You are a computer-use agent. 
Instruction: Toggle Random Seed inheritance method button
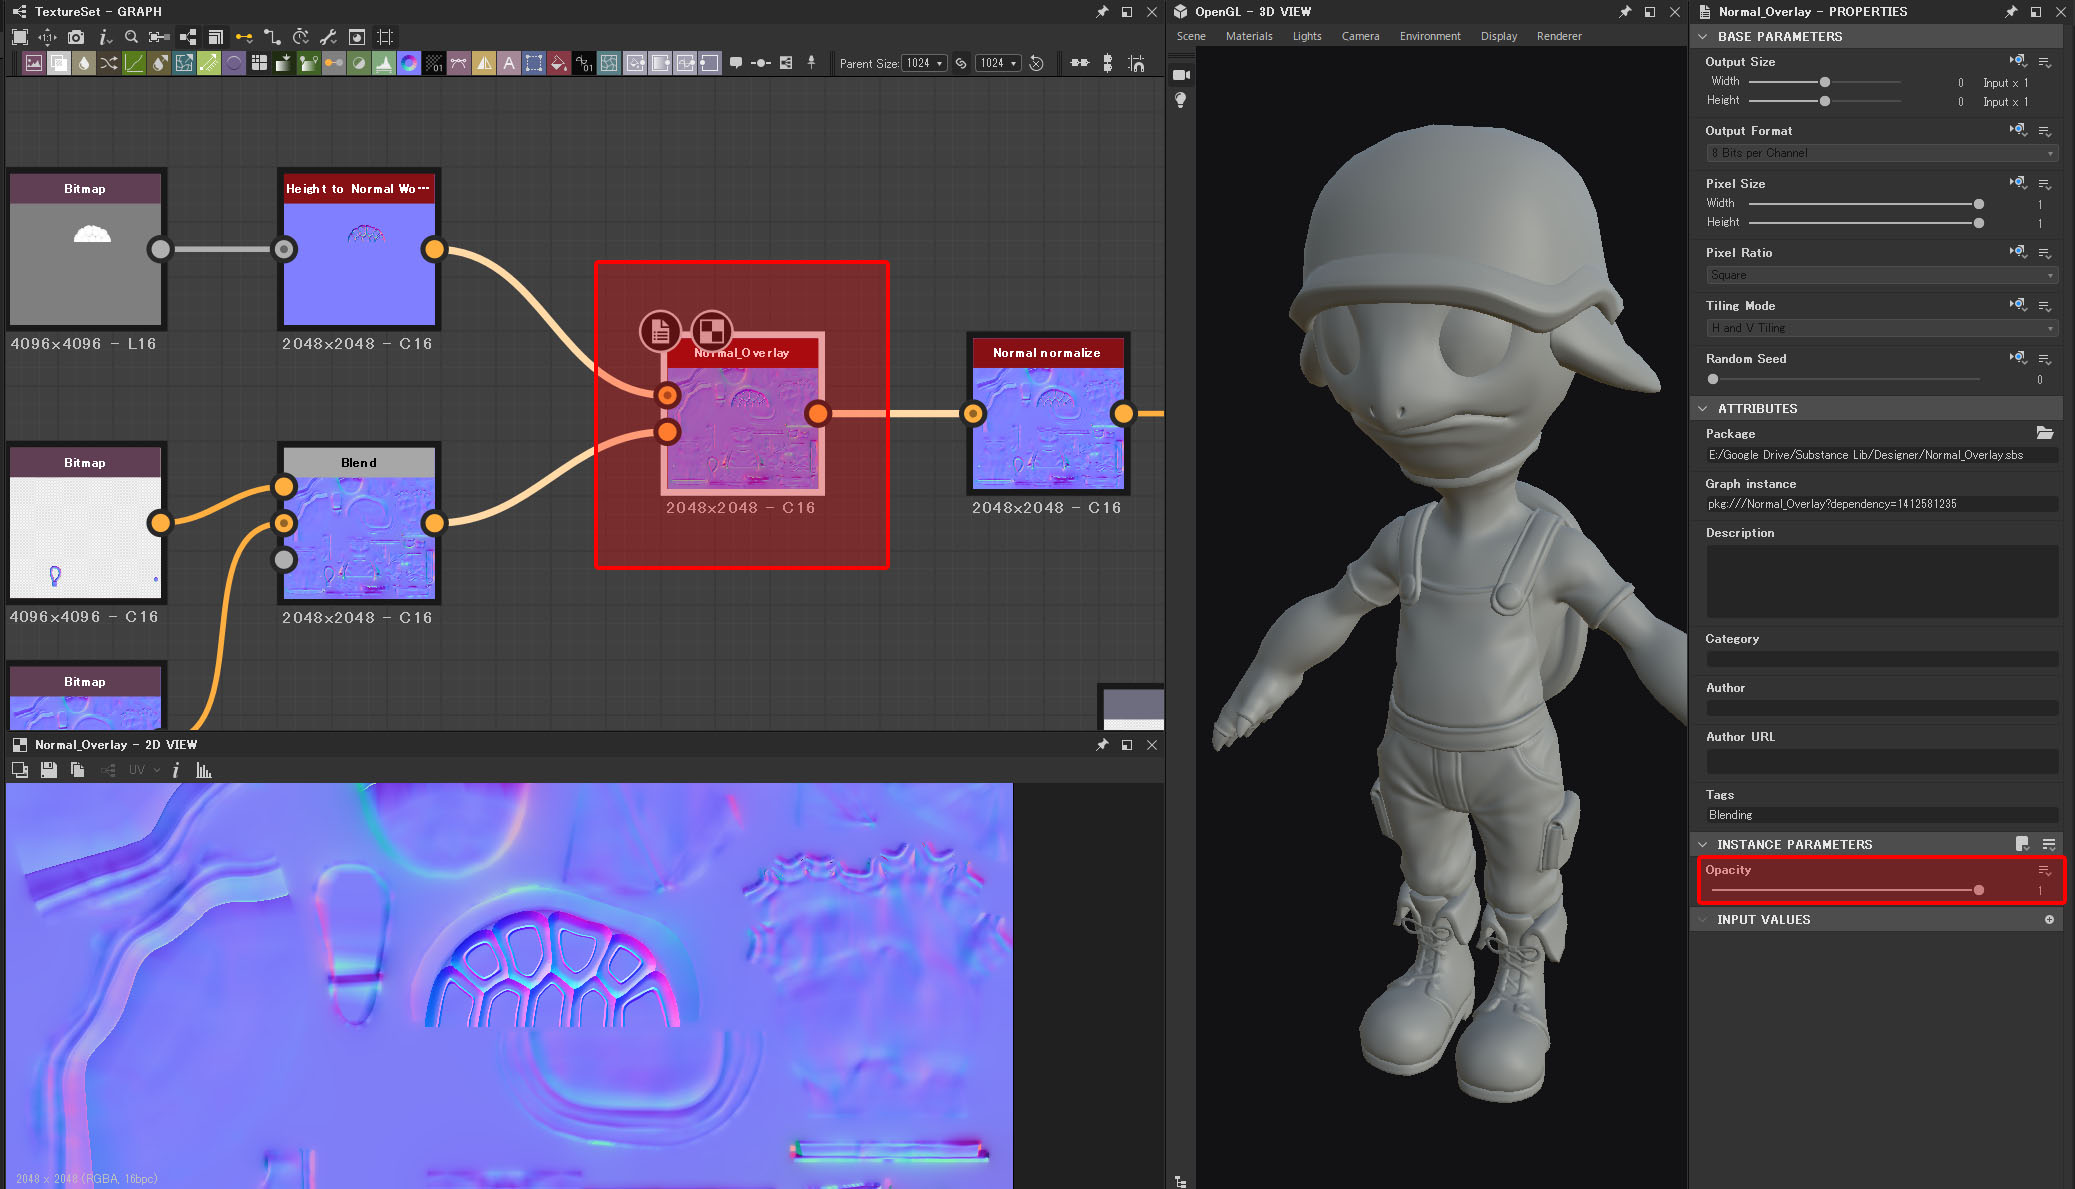pos(2018,358)
